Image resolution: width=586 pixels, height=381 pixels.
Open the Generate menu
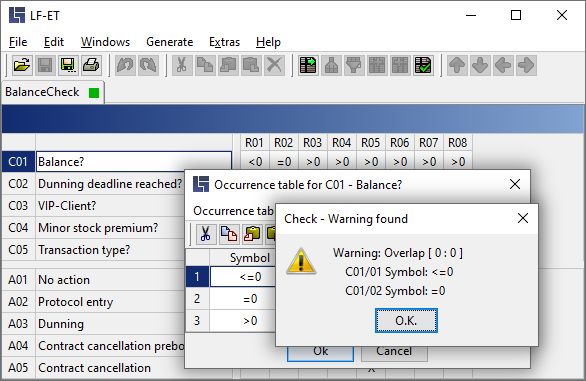[170, 42]
